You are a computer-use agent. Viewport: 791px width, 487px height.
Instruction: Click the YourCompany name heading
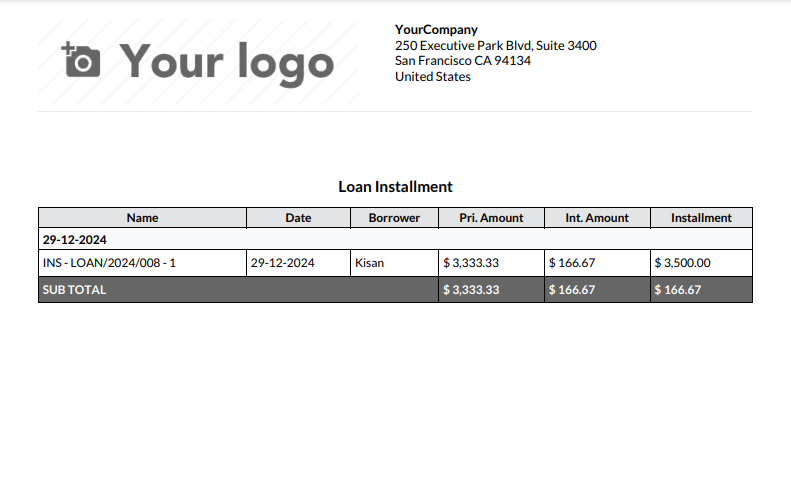pos(436,29)
